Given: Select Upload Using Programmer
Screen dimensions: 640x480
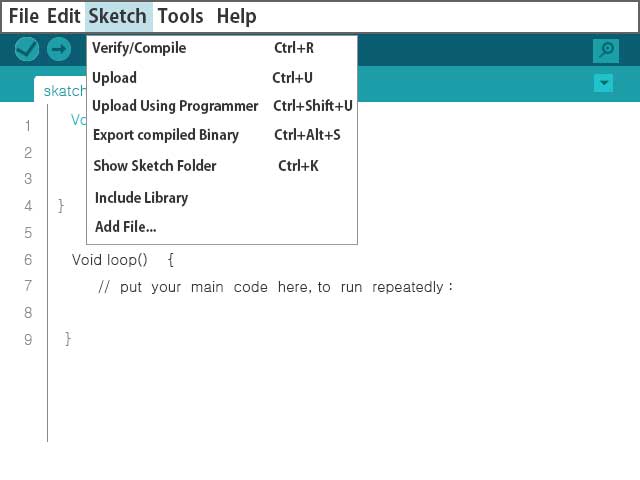Looking at the screenshot, I should 222,106.
